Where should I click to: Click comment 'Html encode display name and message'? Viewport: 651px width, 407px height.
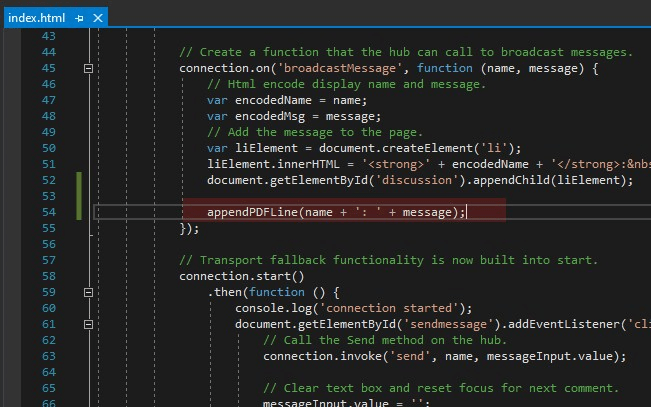347,84
